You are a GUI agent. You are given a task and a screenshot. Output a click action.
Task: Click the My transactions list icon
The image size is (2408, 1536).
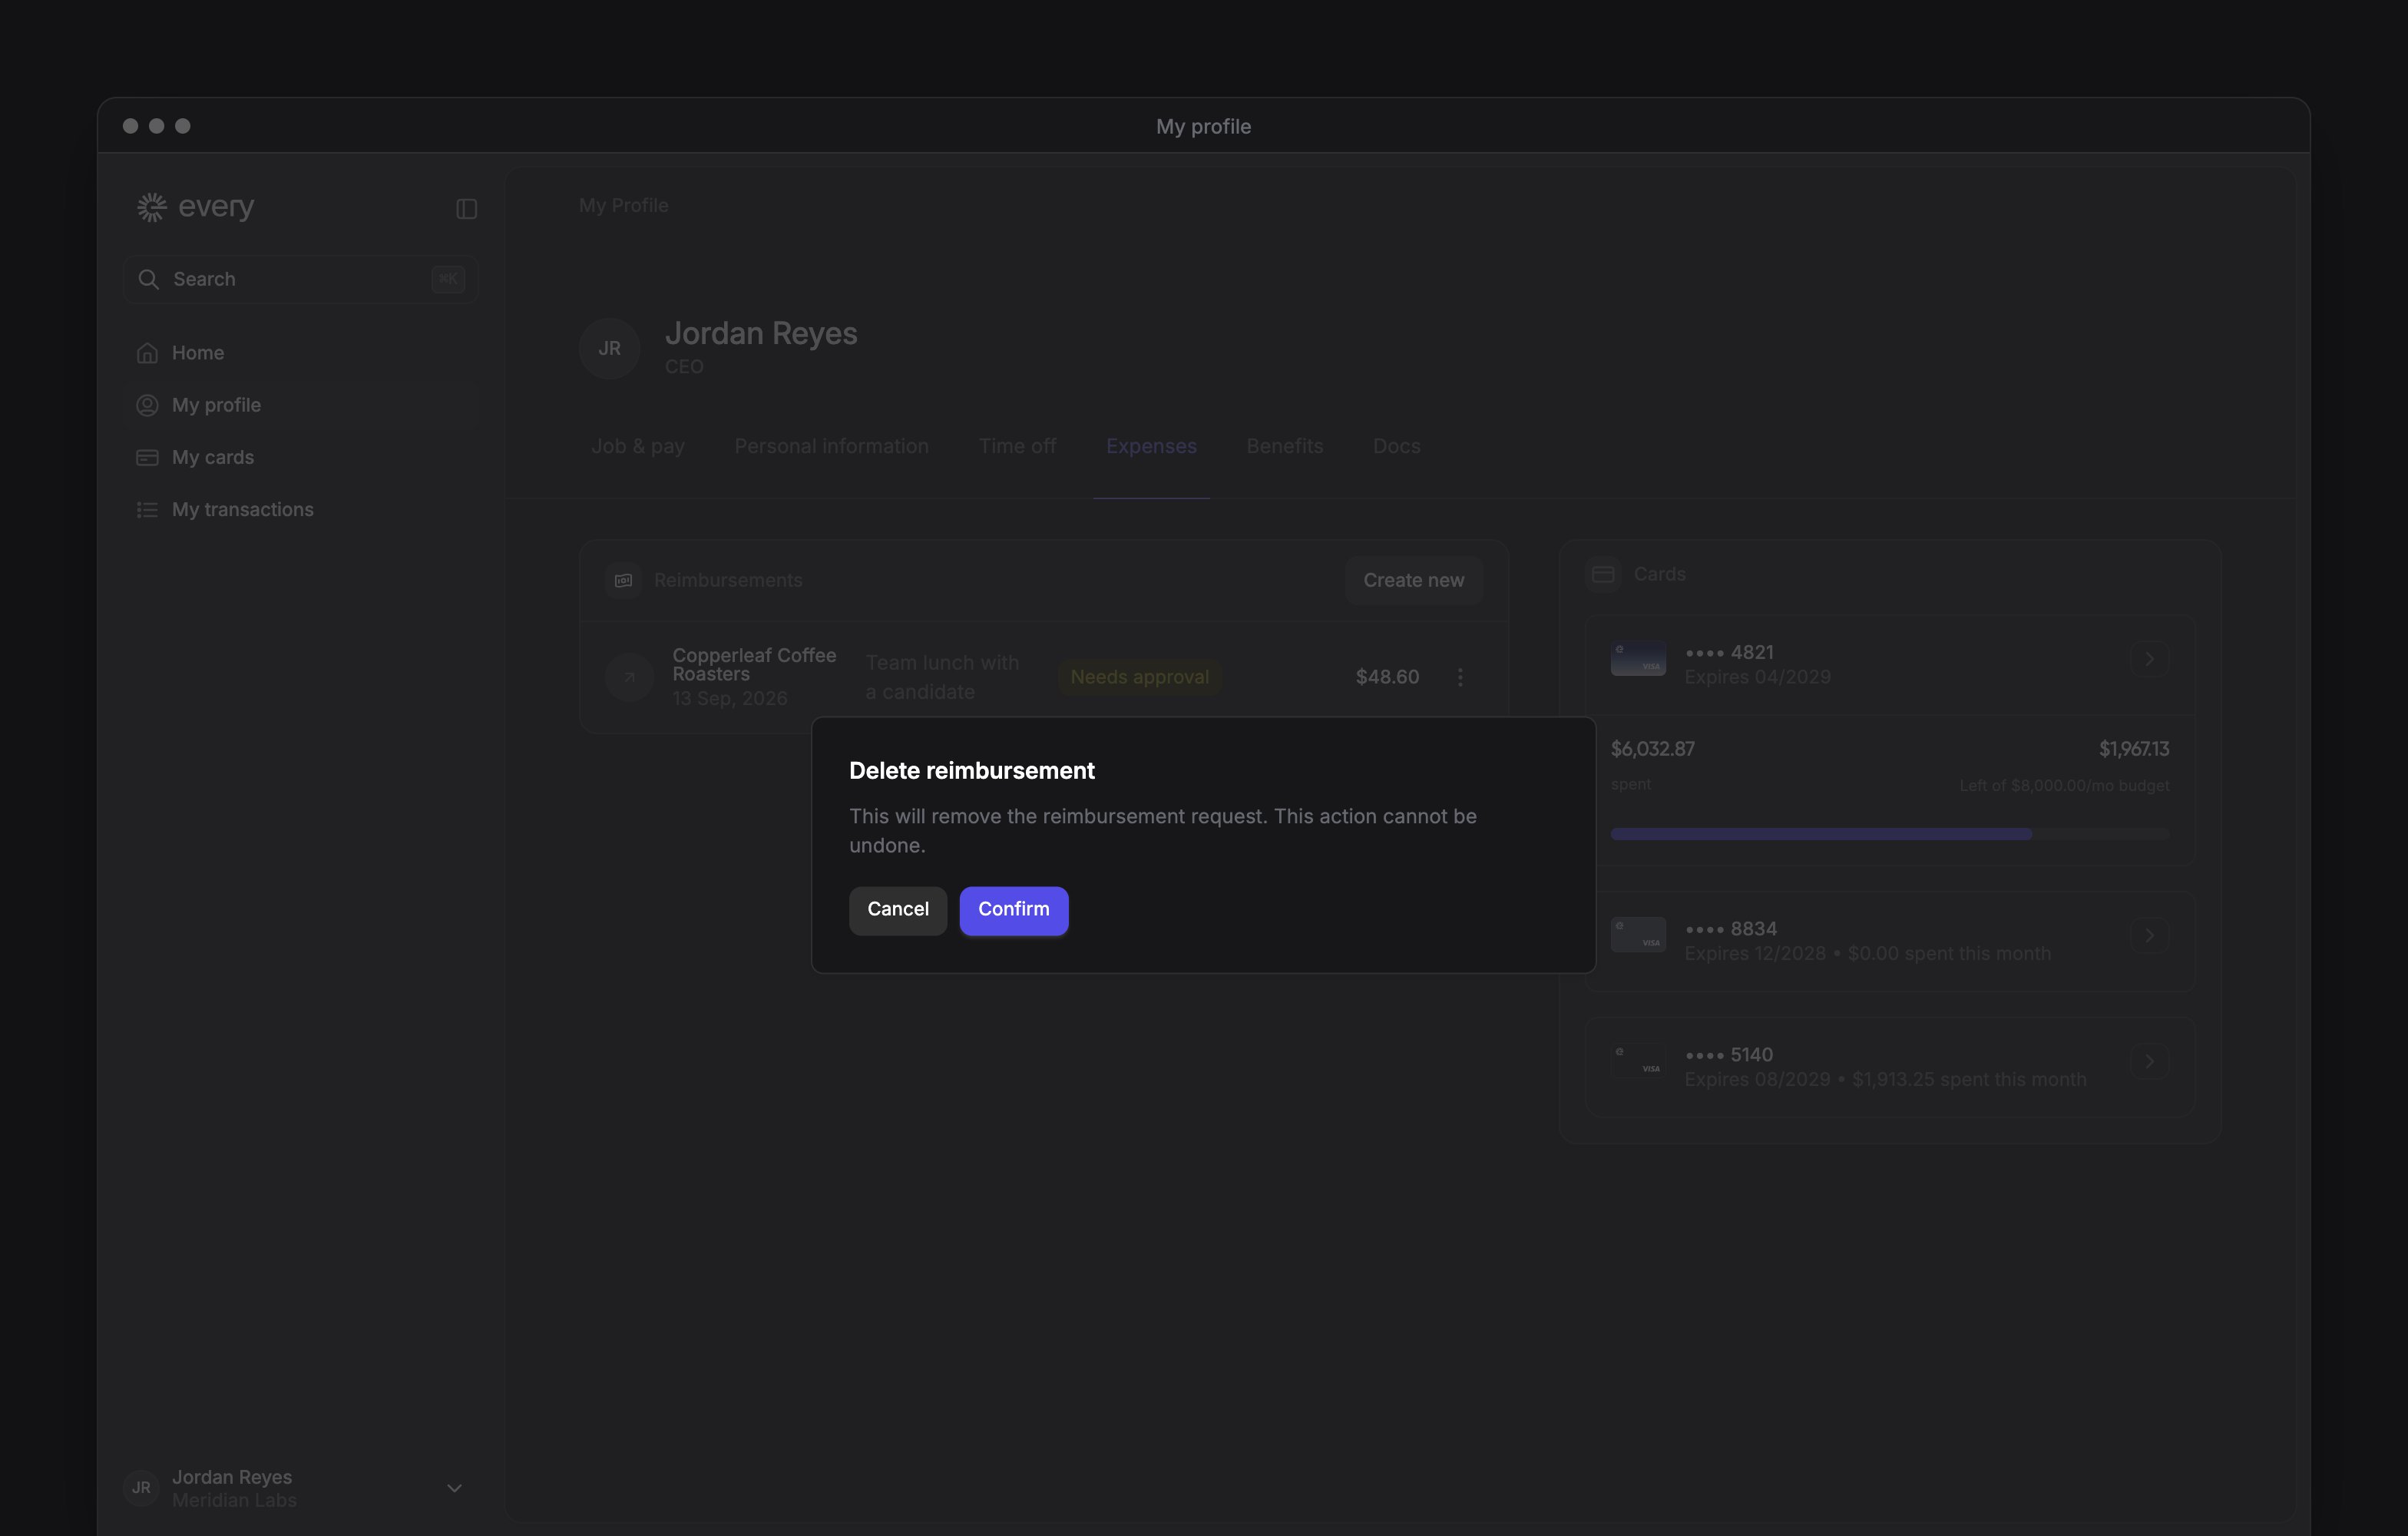(x=147, y=509)
